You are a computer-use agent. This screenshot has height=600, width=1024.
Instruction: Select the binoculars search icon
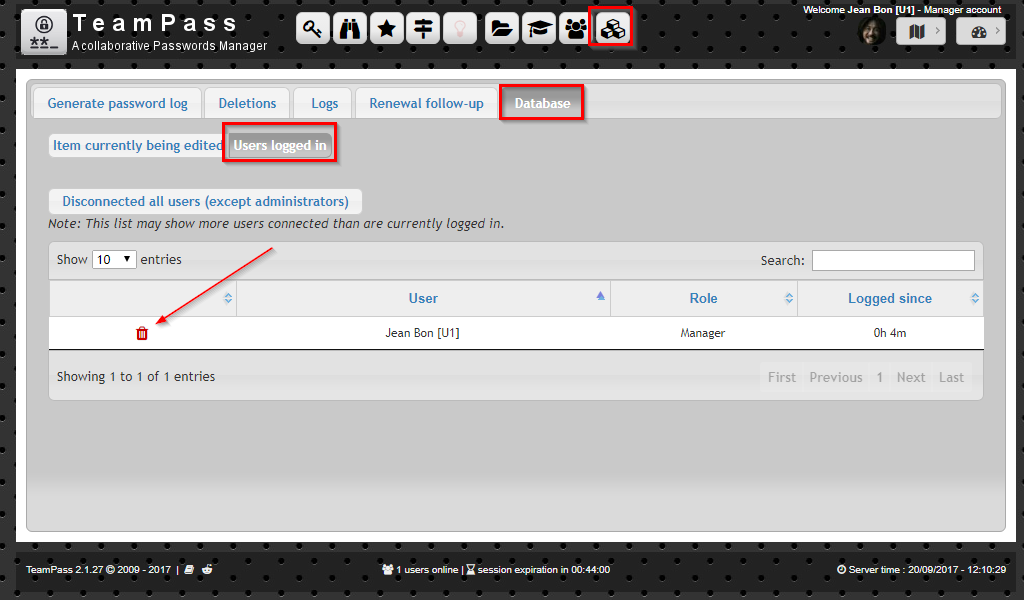click(x=349, y=28)
